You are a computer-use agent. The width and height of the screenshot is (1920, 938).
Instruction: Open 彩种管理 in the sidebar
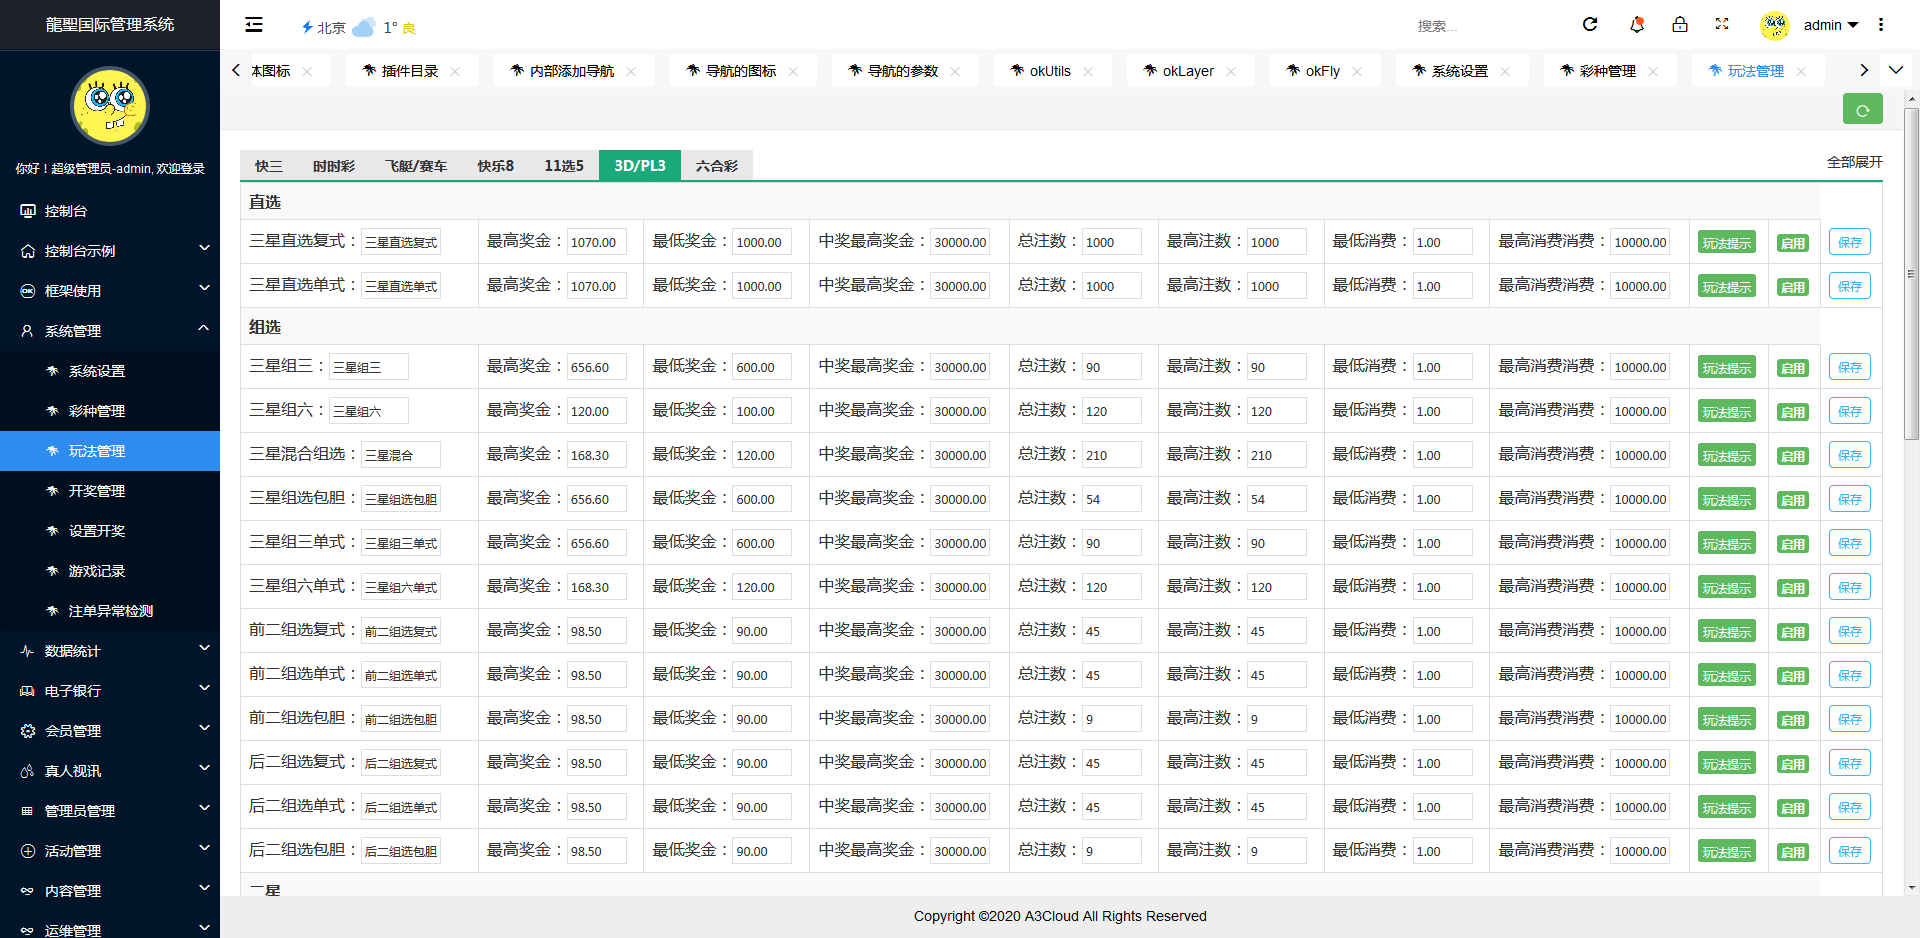coord(110,411)
